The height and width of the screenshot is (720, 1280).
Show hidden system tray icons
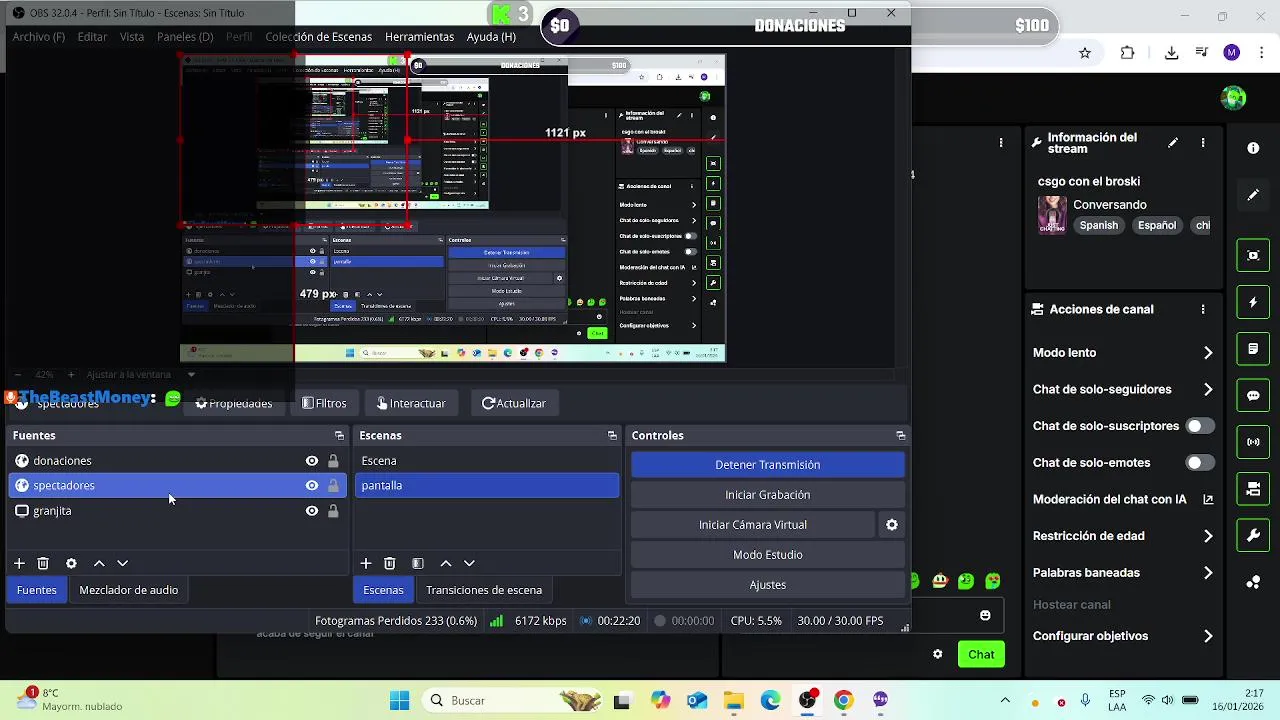1005,701
